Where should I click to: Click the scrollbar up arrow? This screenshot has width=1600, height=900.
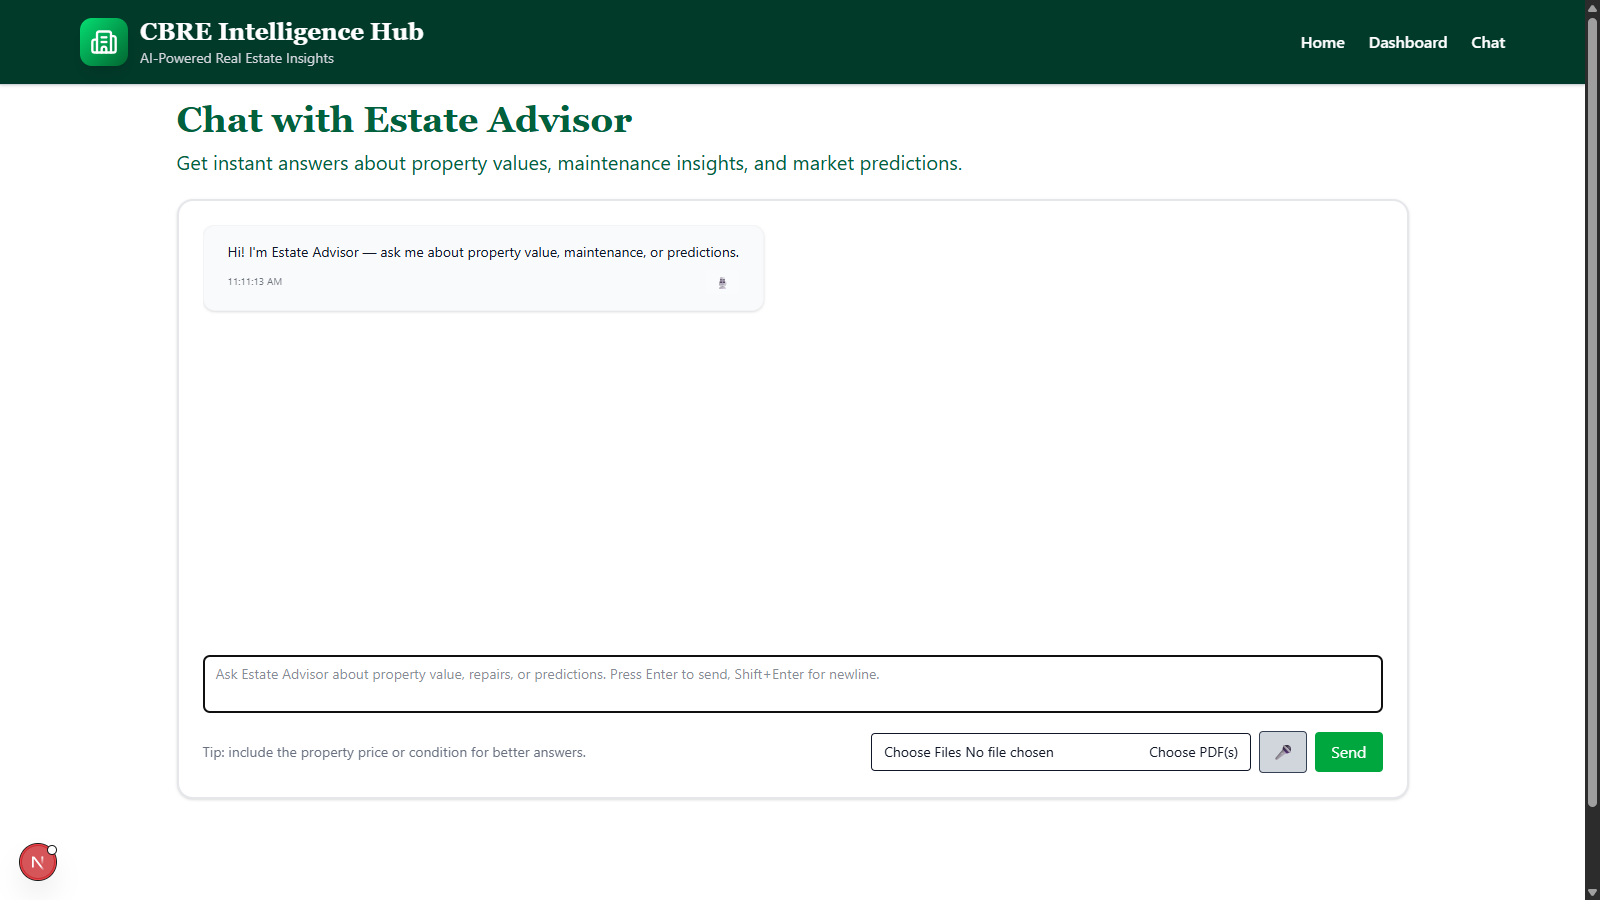(x=1592, y=8)
